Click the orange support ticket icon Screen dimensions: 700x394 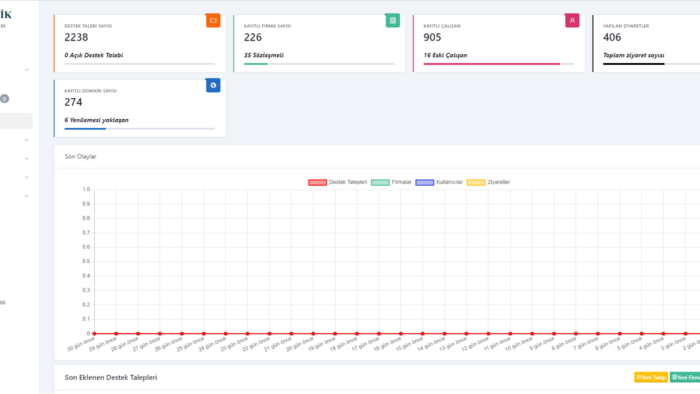[213, 21]
